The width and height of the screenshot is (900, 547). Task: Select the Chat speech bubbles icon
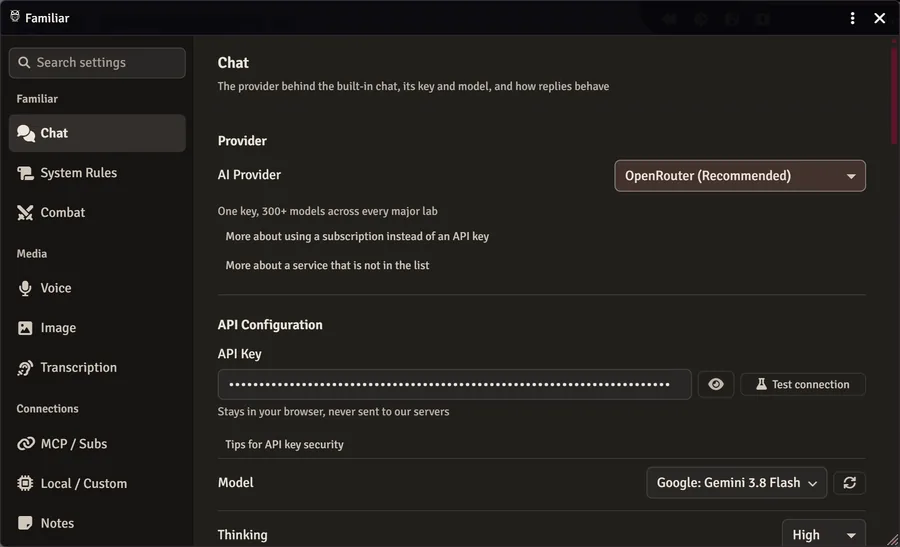[x=25, y=133]
